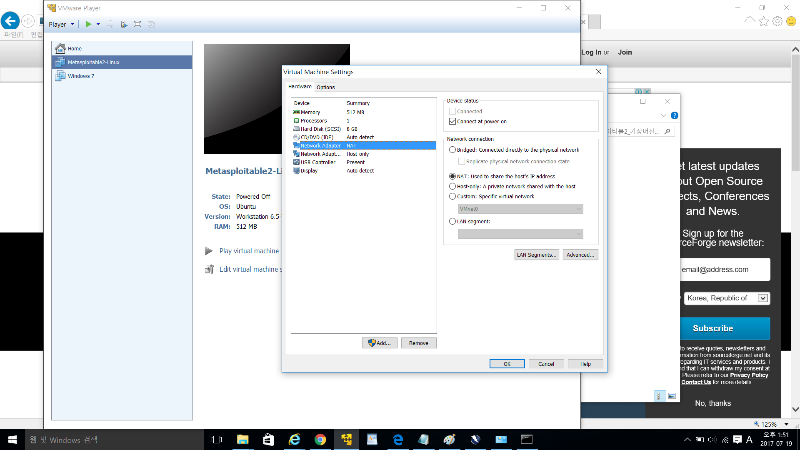This screenshot has width=800, height=450.
Task: Switch to the Hardware tab
Action: pos(300,87)
